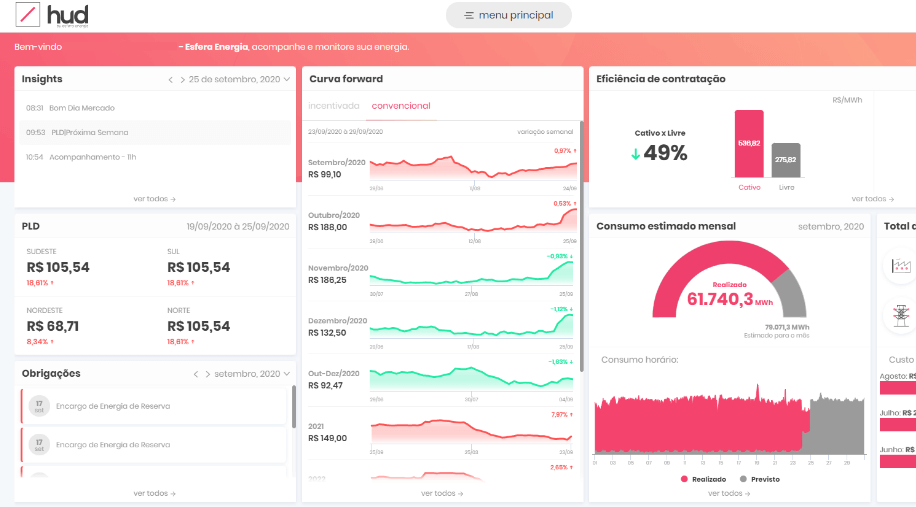Image resolution: width=916 pixels, height=507 pixels.
Task: Click the Obrigações list scrollbar
Action: coord(293,406)
